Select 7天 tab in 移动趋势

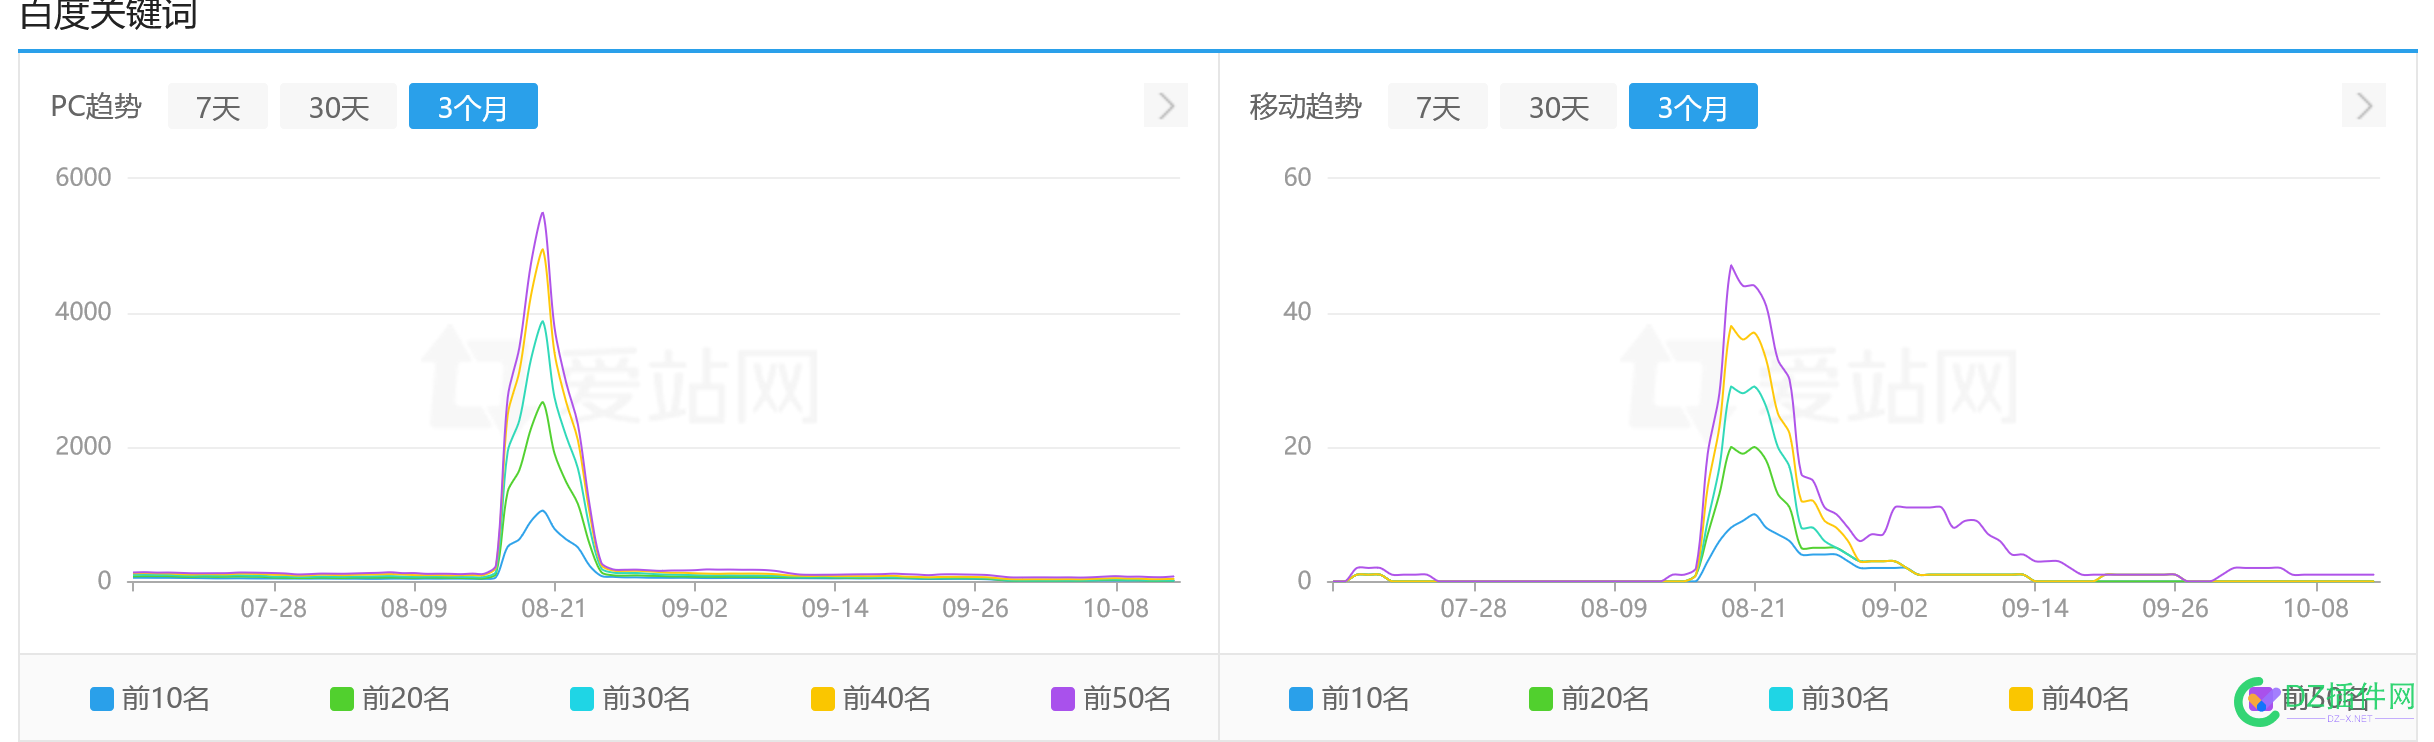(1438, 107)
